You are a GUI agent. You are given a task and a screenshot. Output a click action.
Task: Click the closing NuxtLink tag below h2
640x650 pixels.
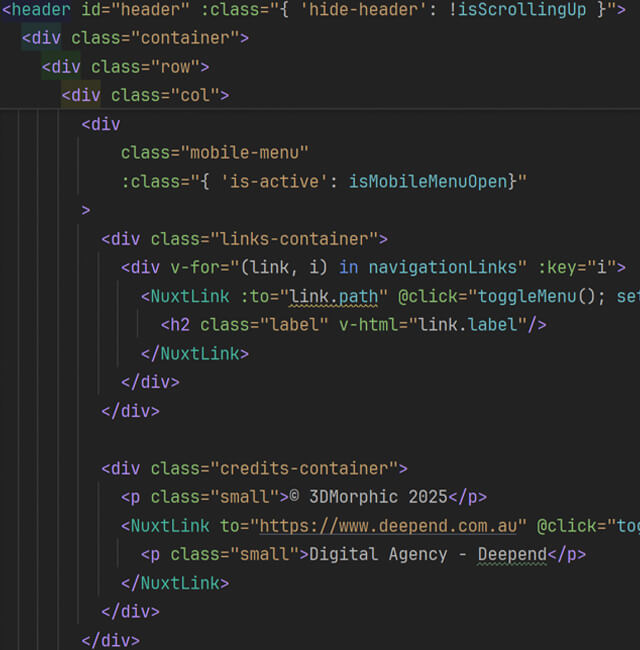[195, 354]
